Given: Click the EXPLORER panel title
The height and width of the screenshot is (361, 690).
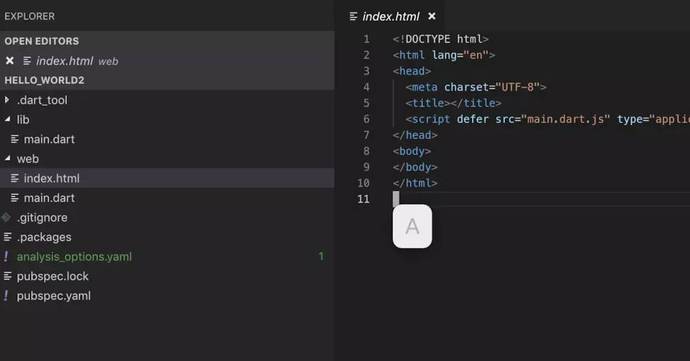Looking at the screenshot, I should point(29,16).
